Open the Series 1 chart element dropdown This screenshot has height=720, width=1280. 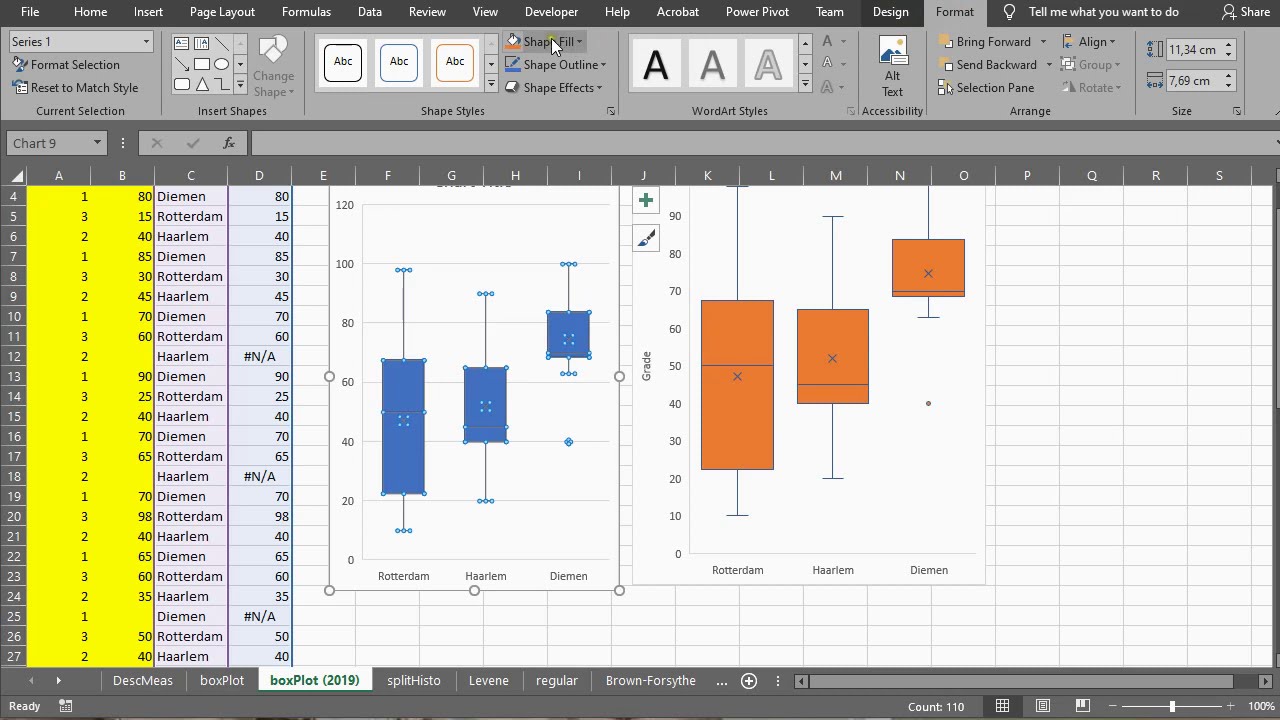pyautogui.click(x=146, y=42)
